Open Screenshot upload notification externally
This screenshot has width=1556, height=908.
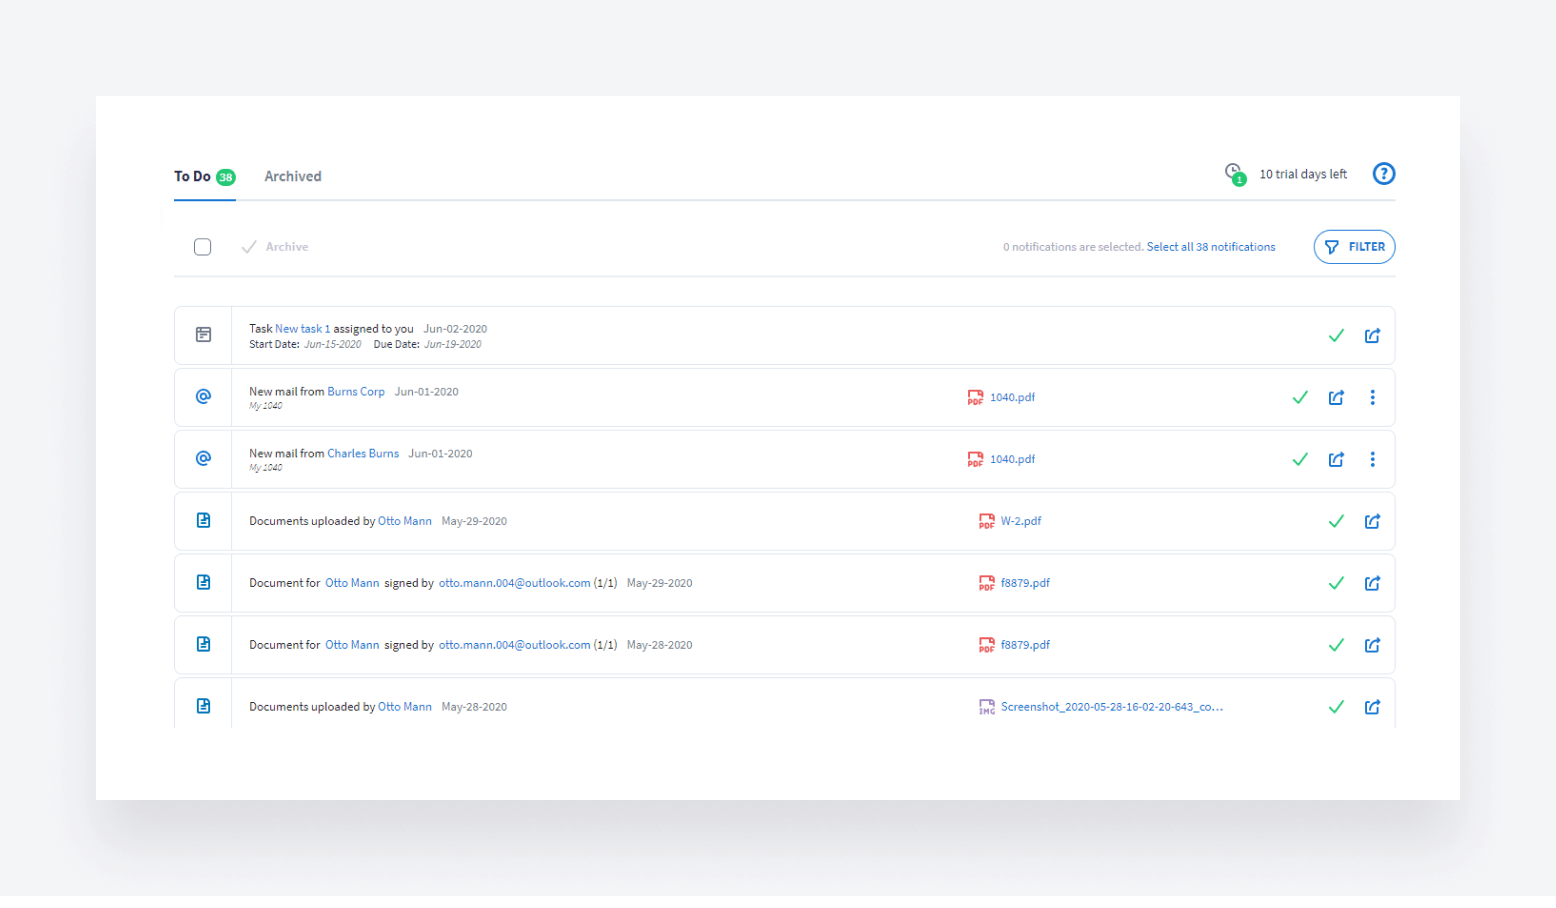[1372, 708]
